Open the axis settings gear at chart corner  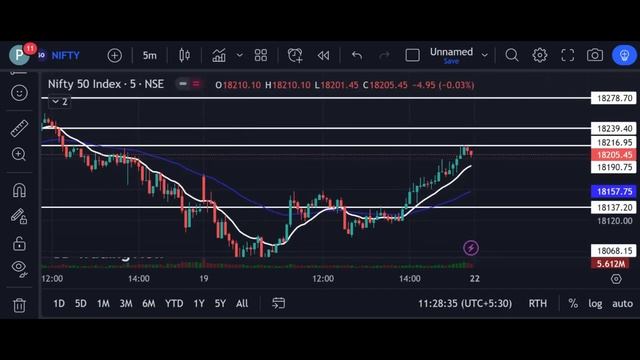coord(616,279)
